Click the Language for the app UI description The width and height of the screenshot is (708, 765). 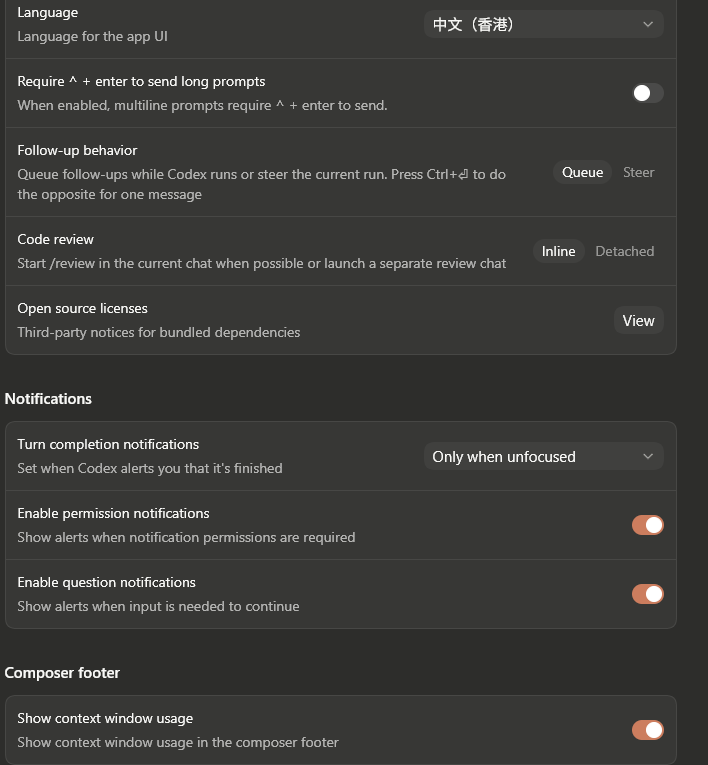(93, 37)
